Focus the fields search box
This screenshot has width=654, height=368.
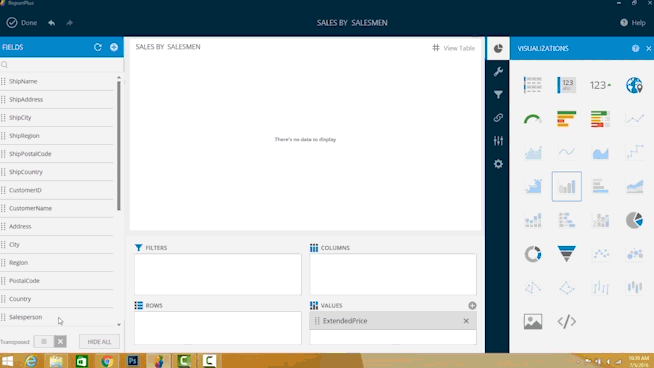(62, 65)
